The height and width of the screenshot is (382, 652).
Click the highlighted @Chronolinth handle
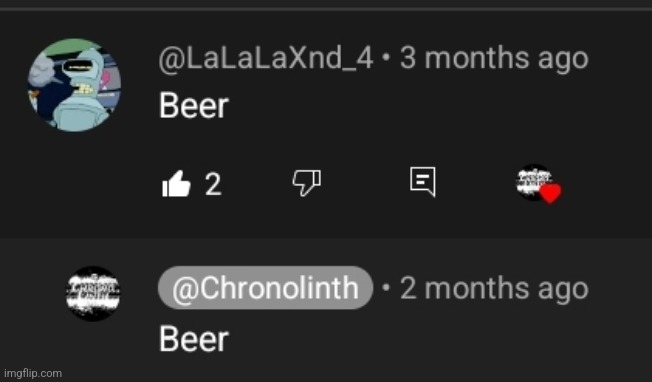265,288
